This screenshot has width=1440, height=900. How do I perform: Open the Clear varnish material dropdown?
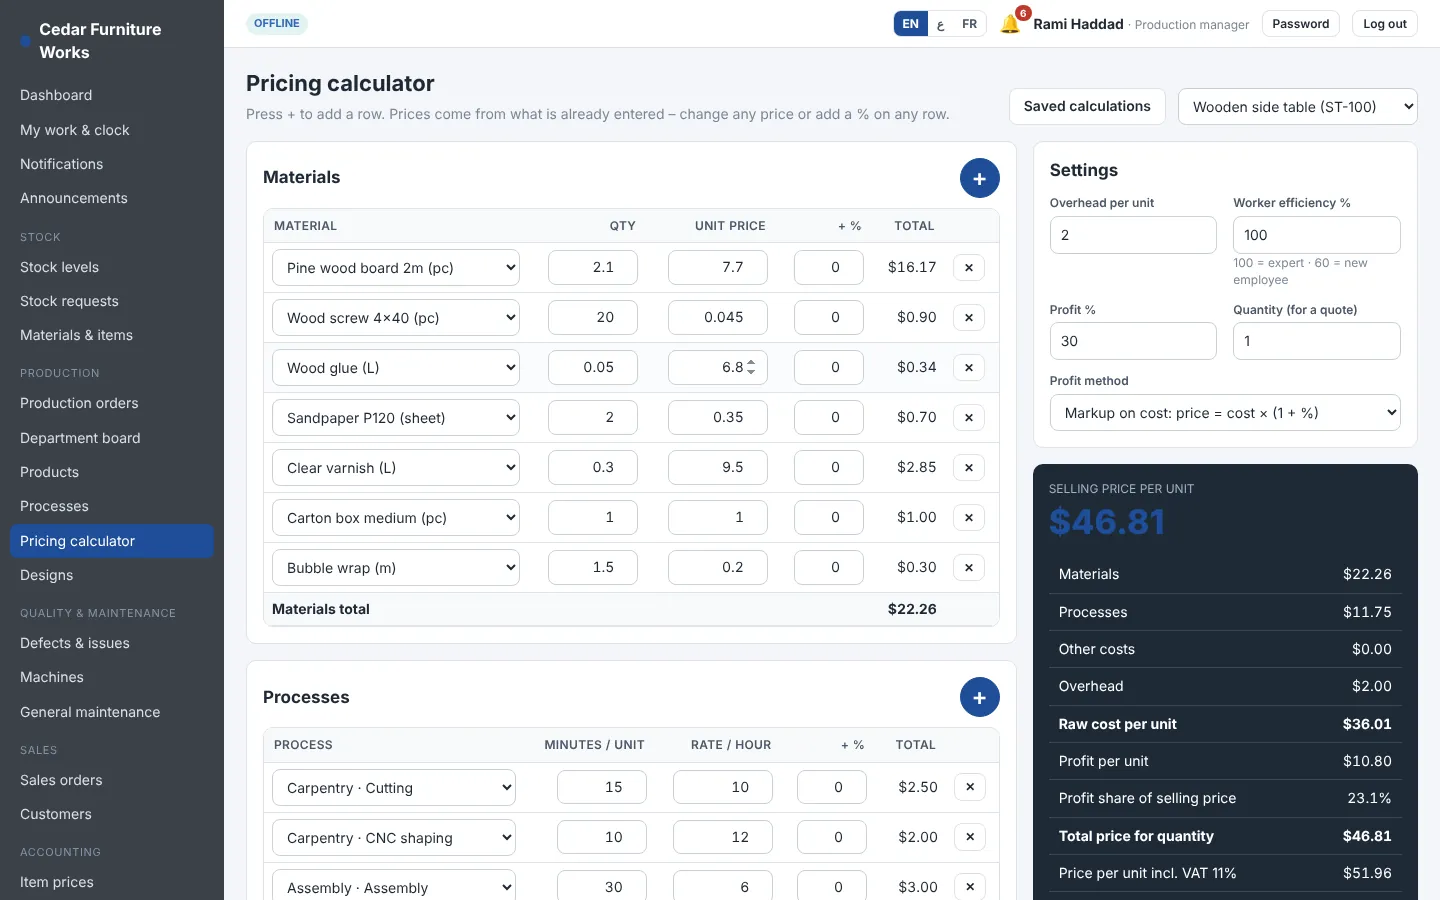(x=396, y=468)
